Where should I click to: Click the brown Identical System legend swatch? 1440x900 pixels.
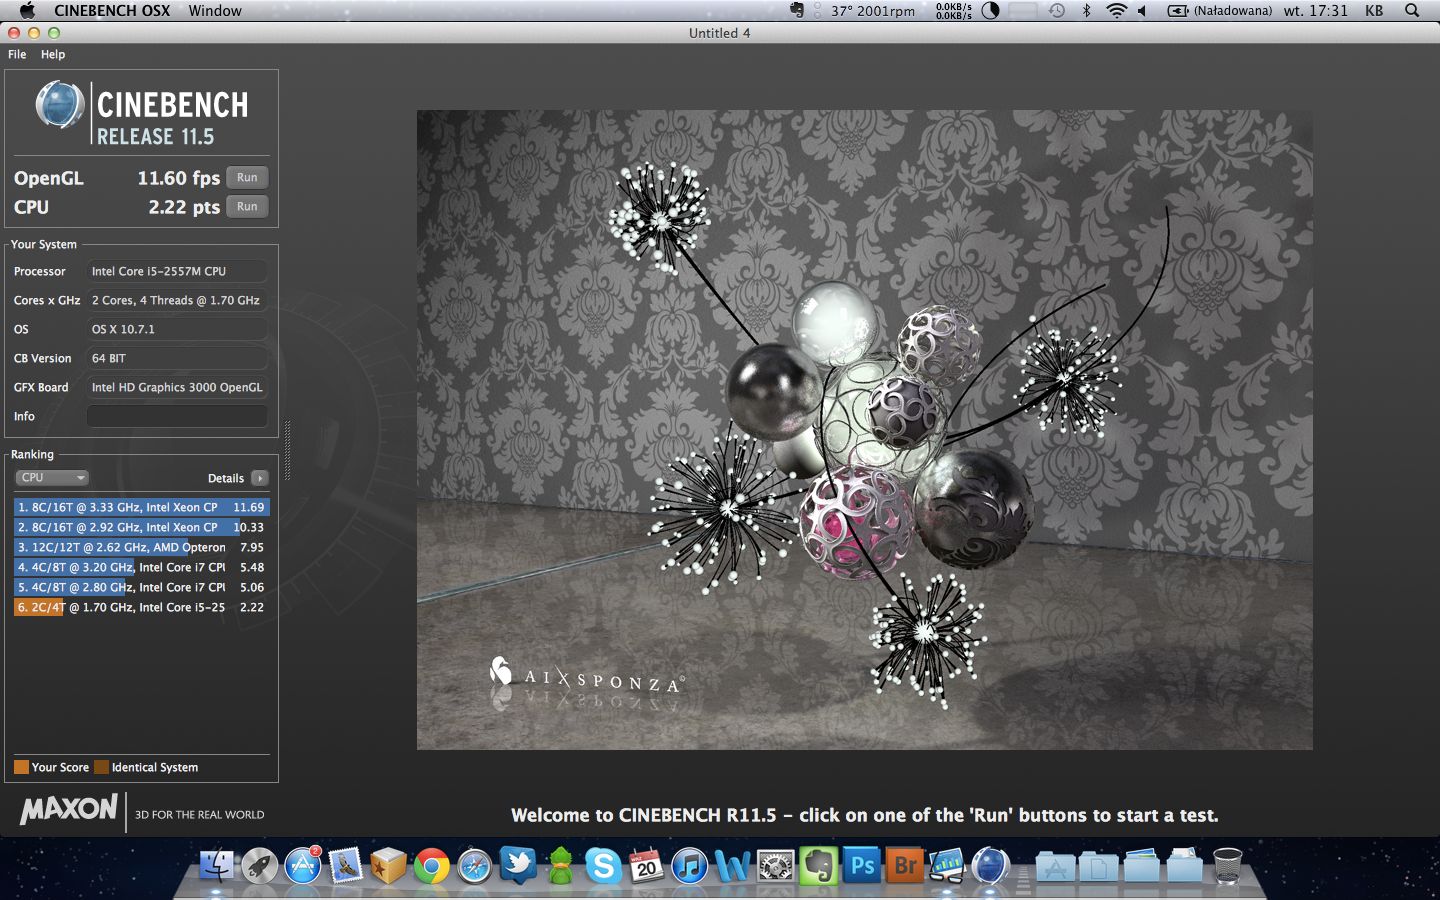(101, 767)
